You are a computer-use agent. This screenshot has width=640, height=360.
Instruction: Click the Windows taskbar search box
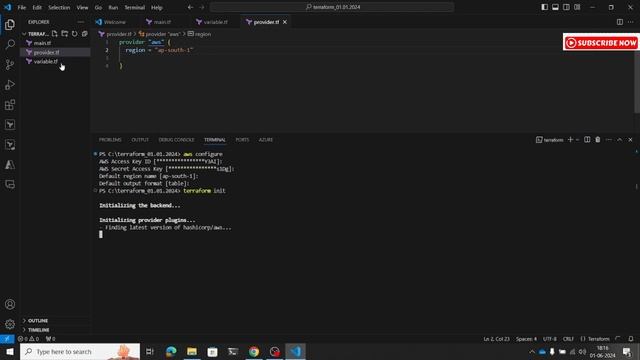point(80,351)
